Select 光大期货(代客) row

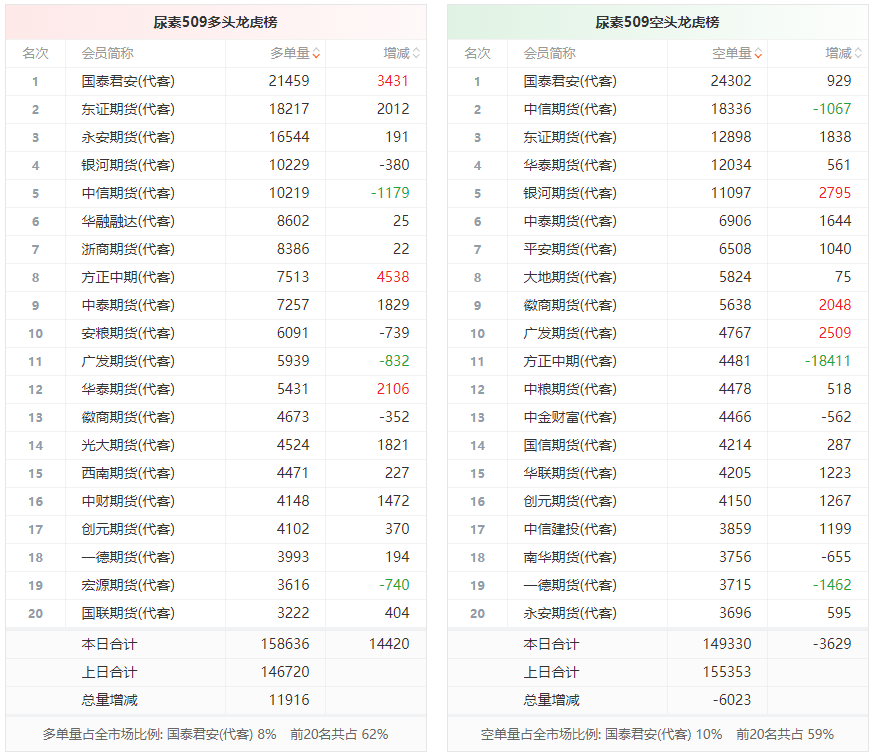216,445
